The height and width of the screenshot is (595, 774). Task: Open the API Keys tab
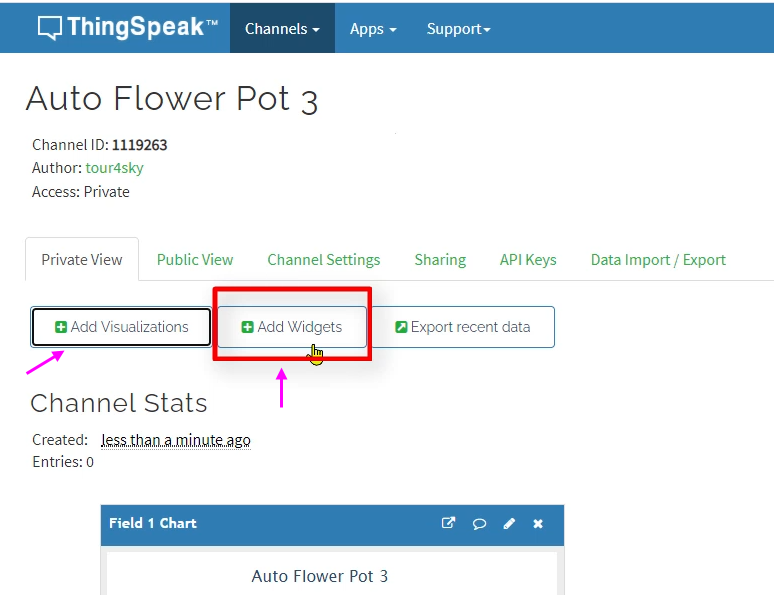pos(528,260)
